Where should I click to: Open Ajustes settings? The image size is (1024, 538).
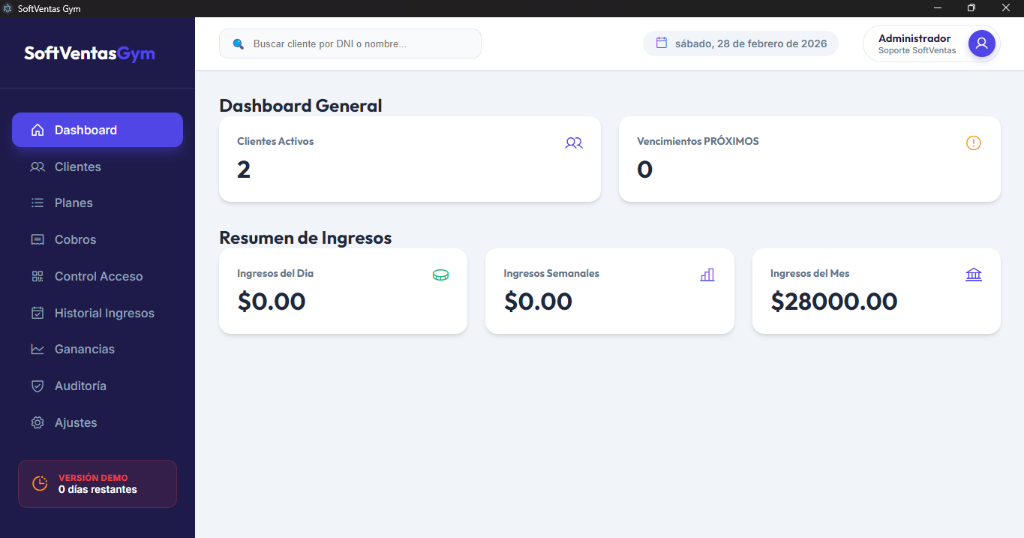[x=97, y=422]
